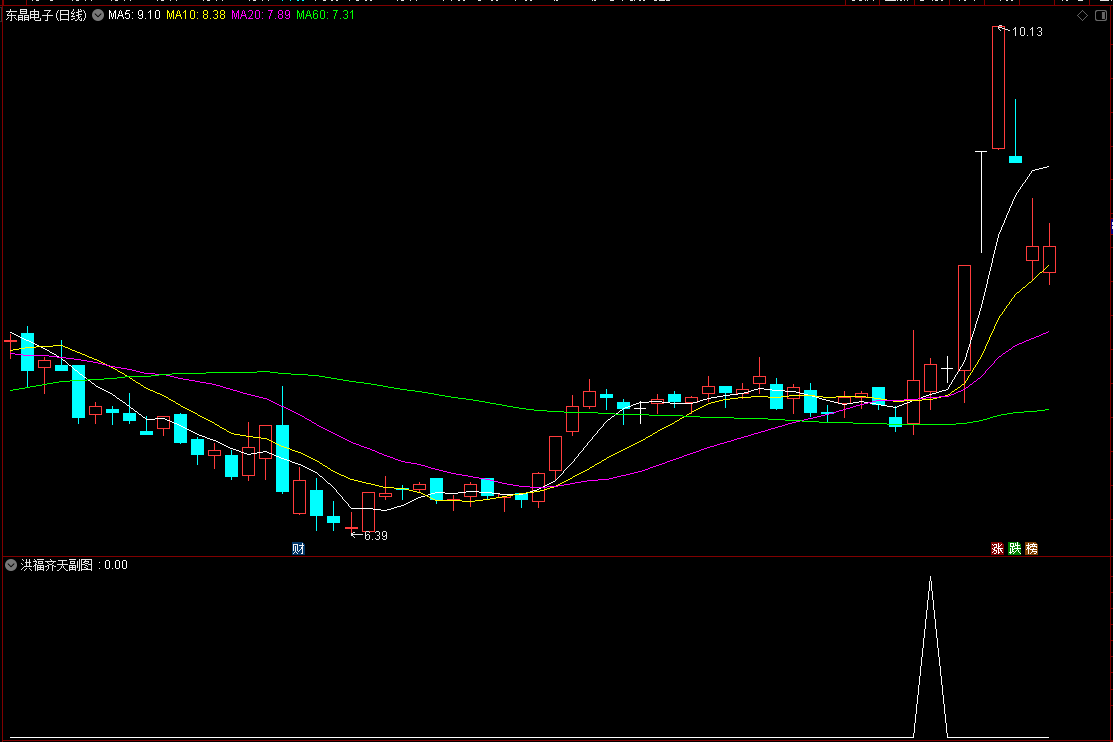Click the 10.13 high price label
The width and height of the screenshot is (1113, 742).
pyautogui.click(x=1027, y=32)
